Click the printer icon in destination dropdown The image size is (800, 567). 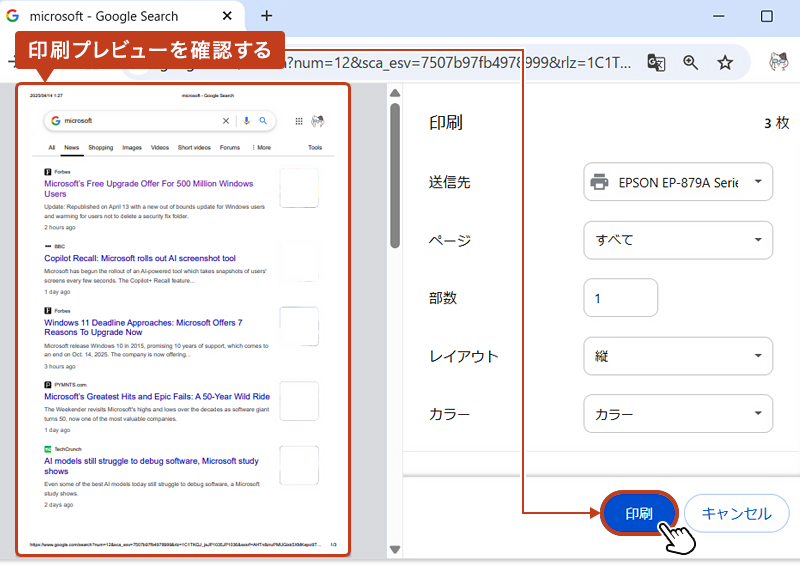pos(599,182)
